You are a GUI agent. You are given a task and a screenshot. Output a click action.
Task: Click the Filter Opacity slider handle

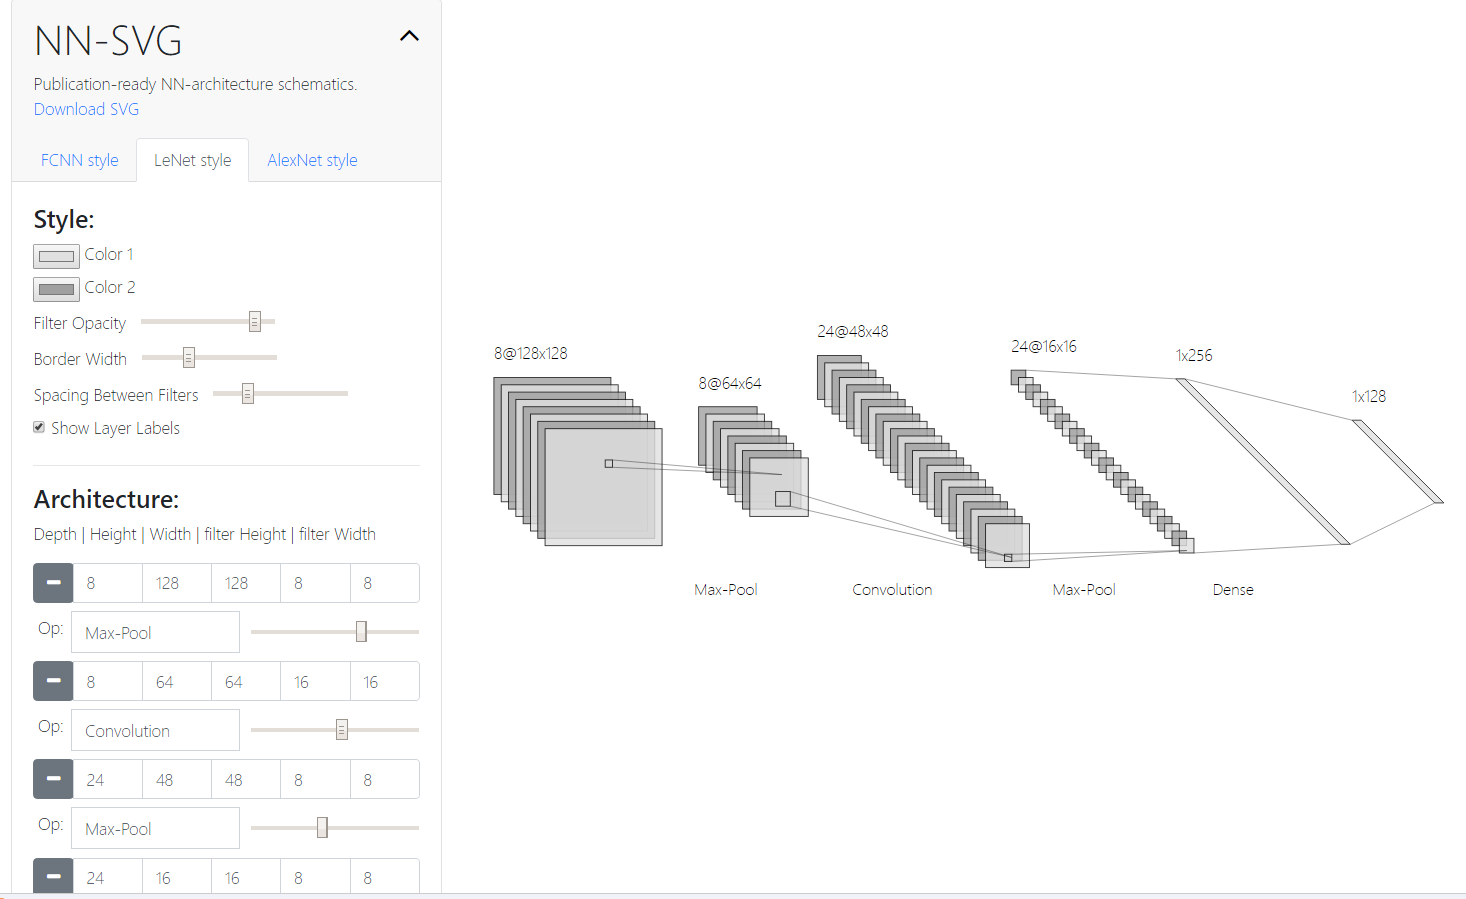click(x=255, y=322)
